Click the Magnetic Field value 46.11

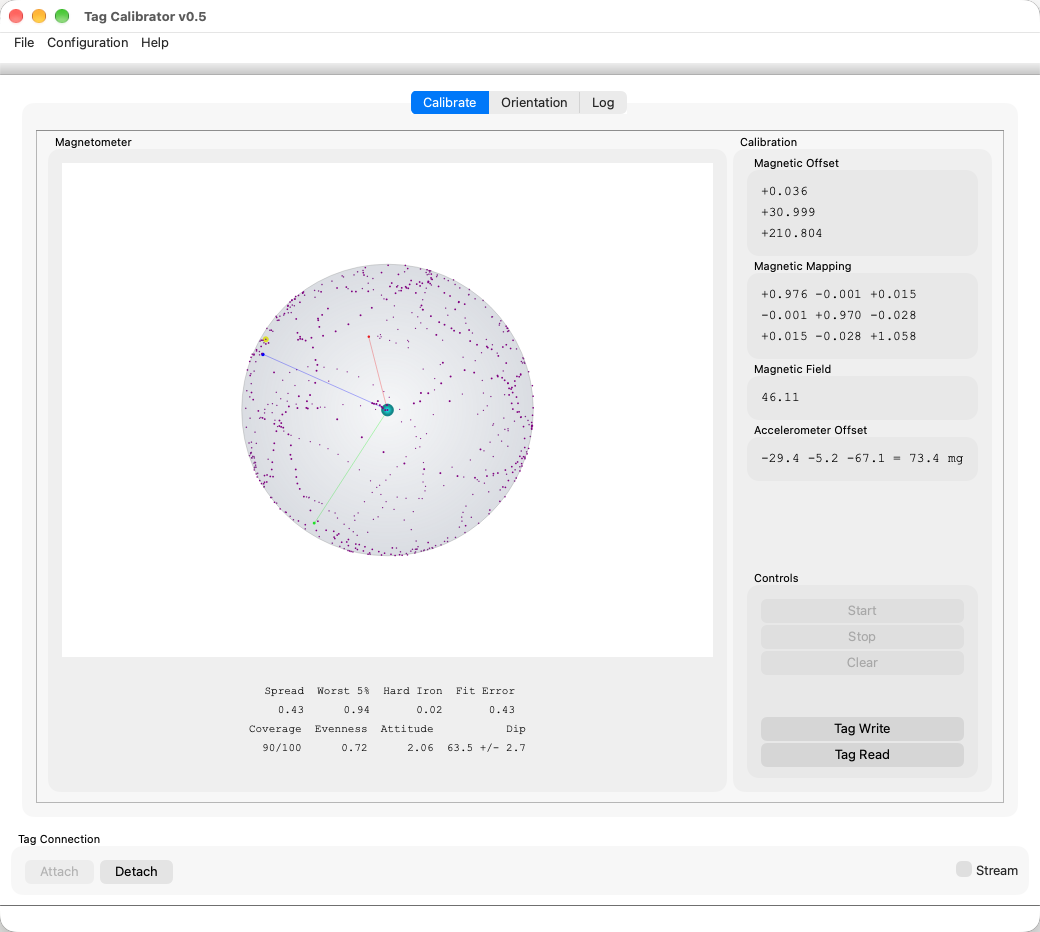pyautogui.click(x=780, y=397)
